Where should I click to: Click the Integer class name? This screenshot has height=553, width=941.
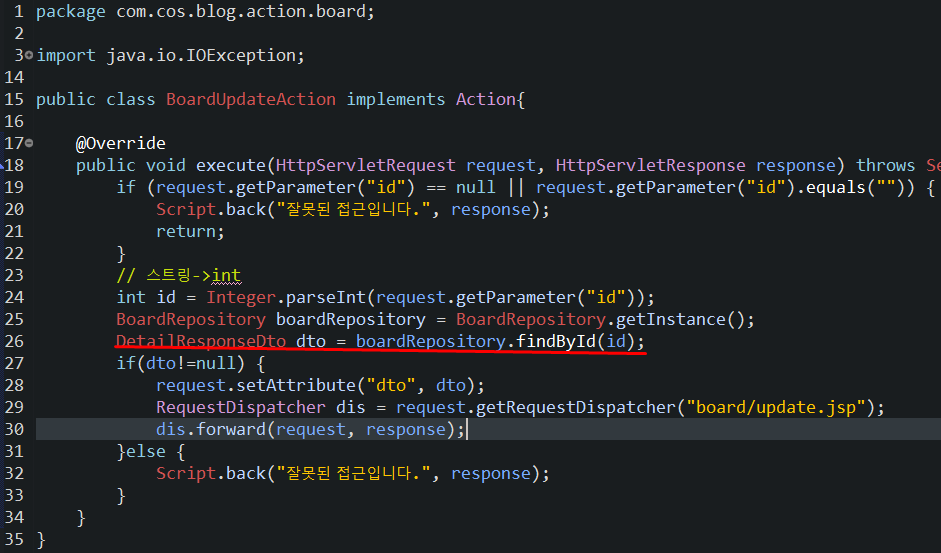(x=241, y=297)
